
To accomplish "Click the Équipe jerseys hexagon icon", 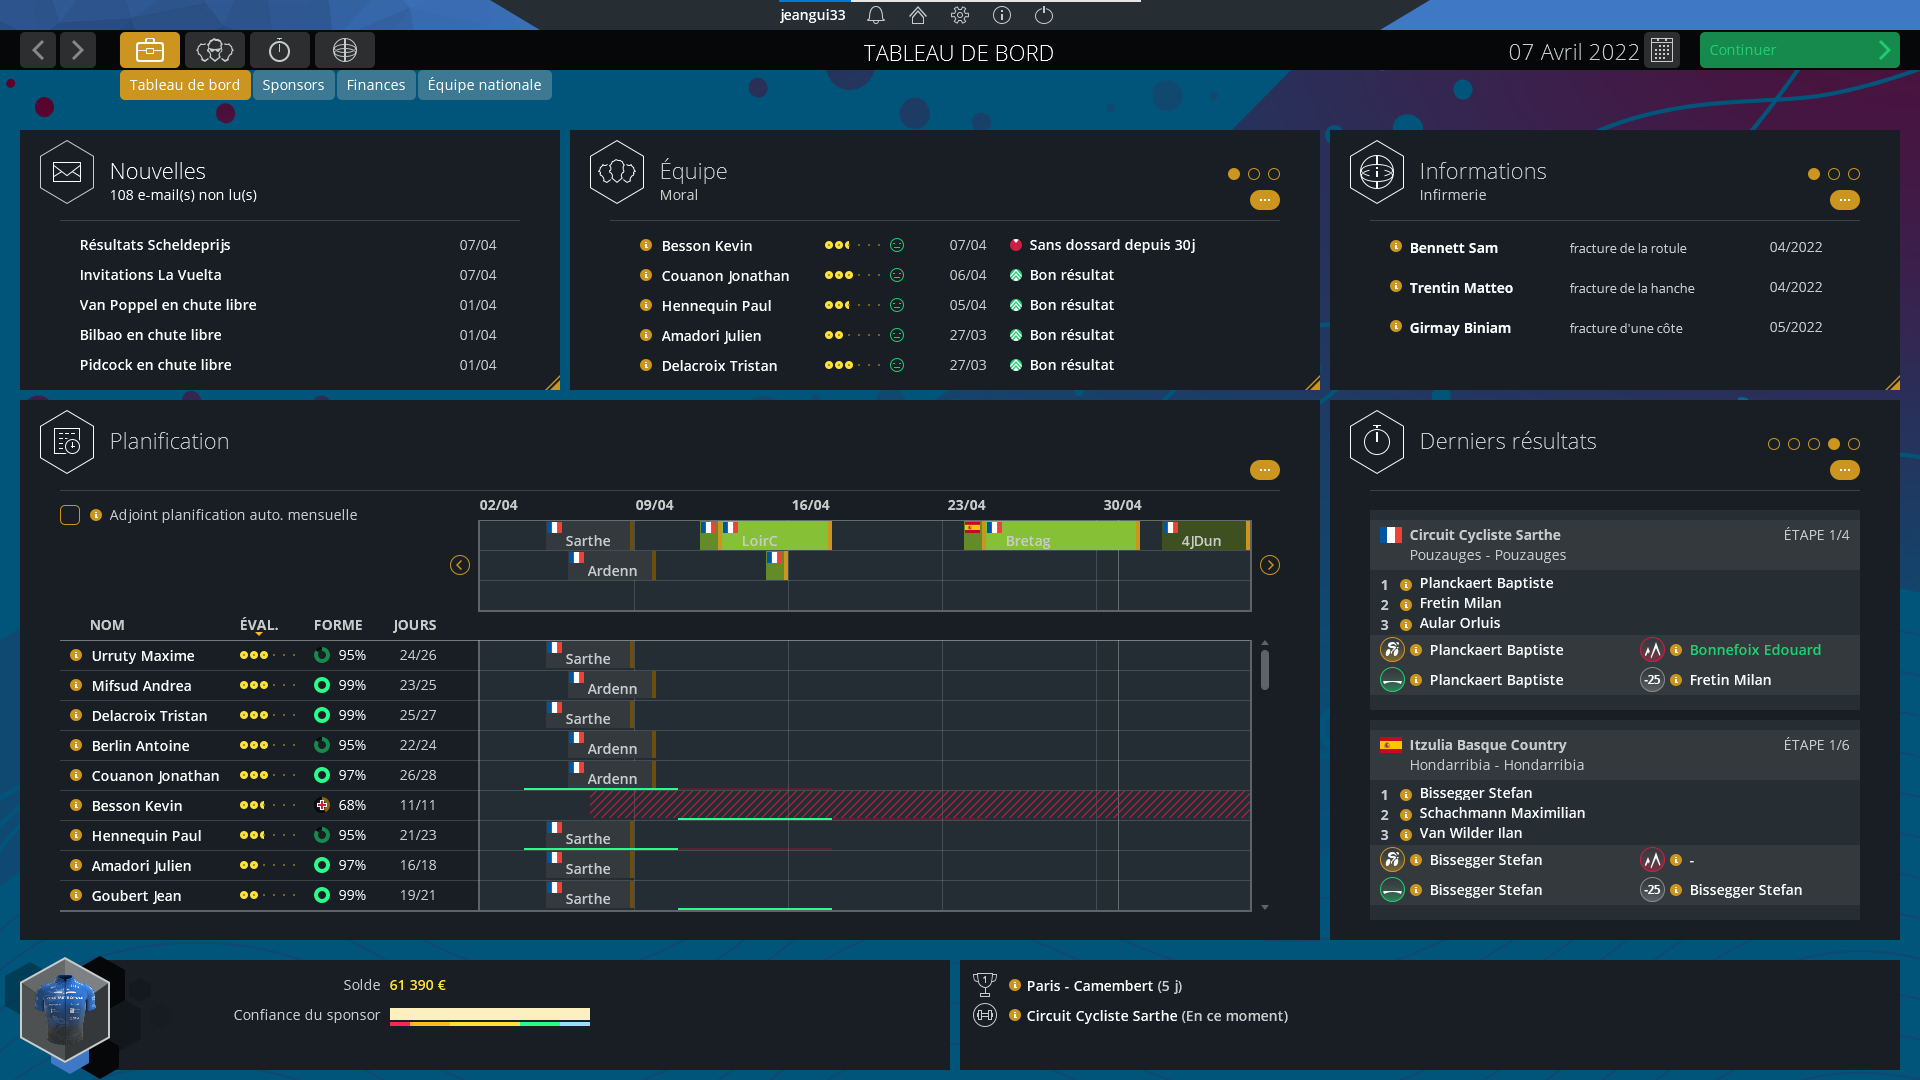I will 617,172.
